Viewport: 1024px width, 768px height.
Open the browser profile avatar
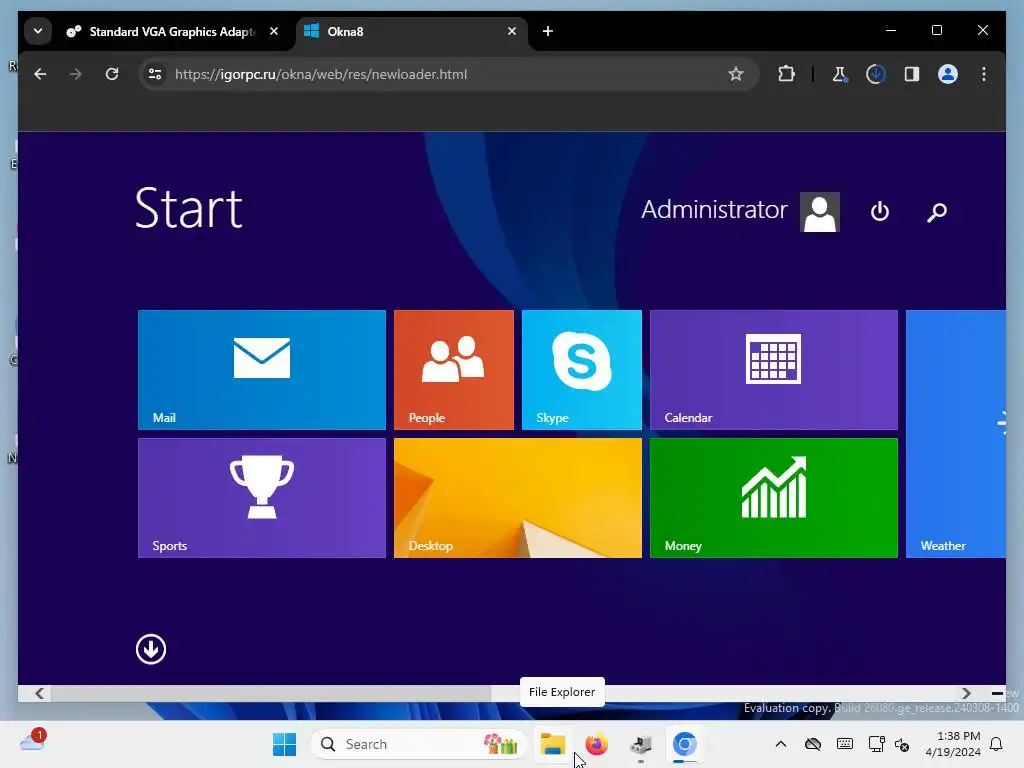948,74
